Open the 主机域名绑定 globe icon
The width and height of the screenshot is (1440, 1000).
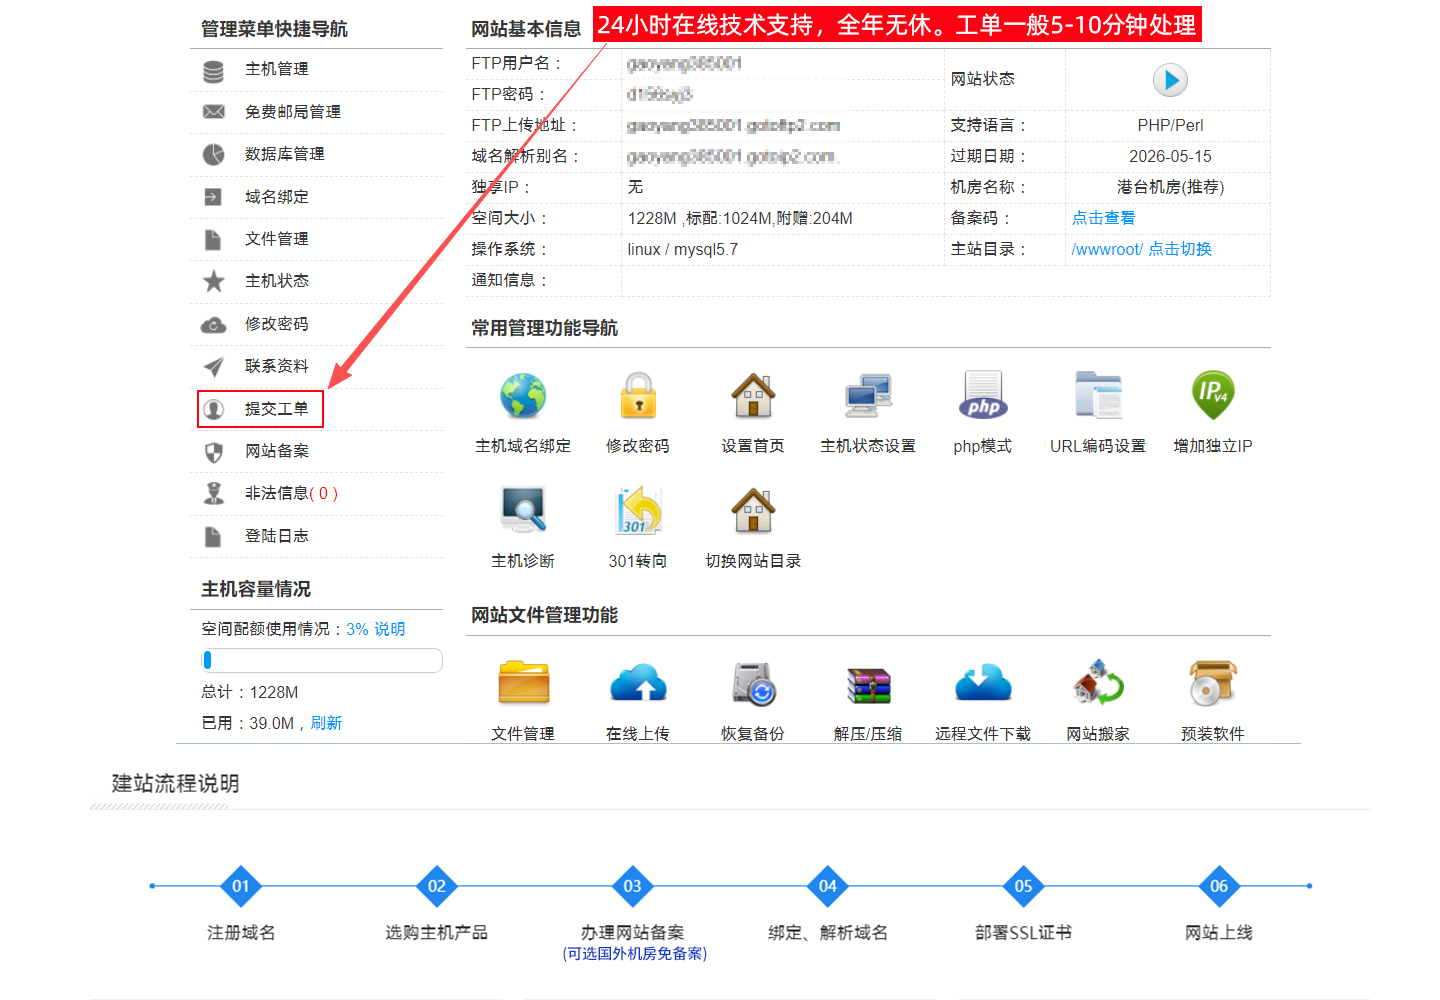click(x=523, y=396)
